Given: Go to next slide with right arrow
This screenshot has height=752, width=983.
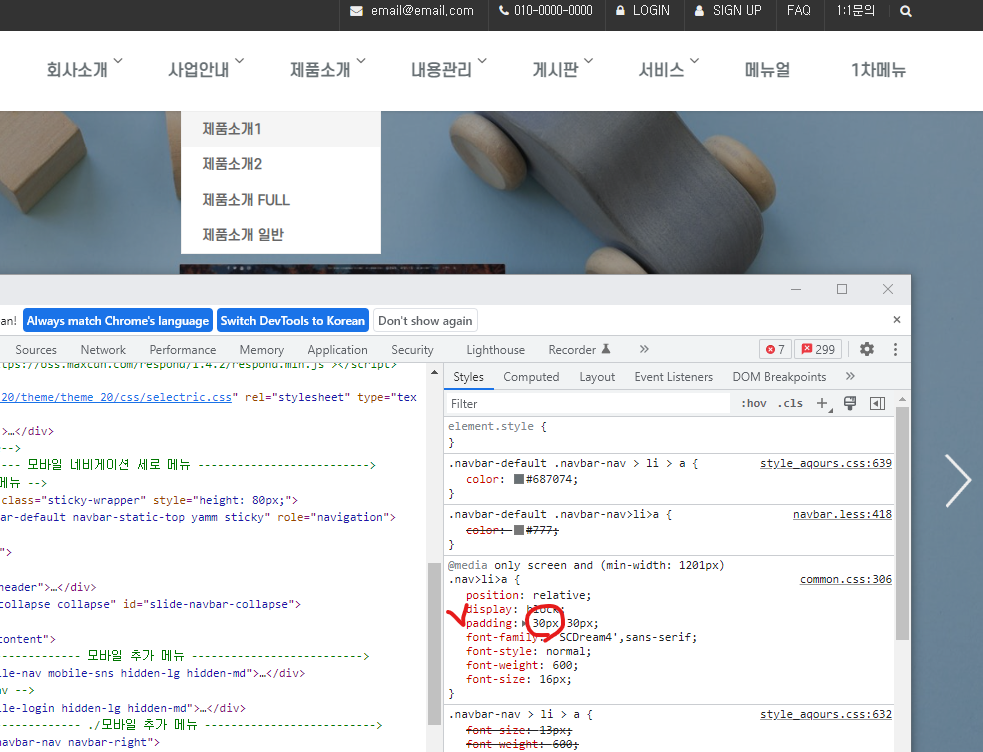Looking at the screenshot, I should [x=957, y=481].
